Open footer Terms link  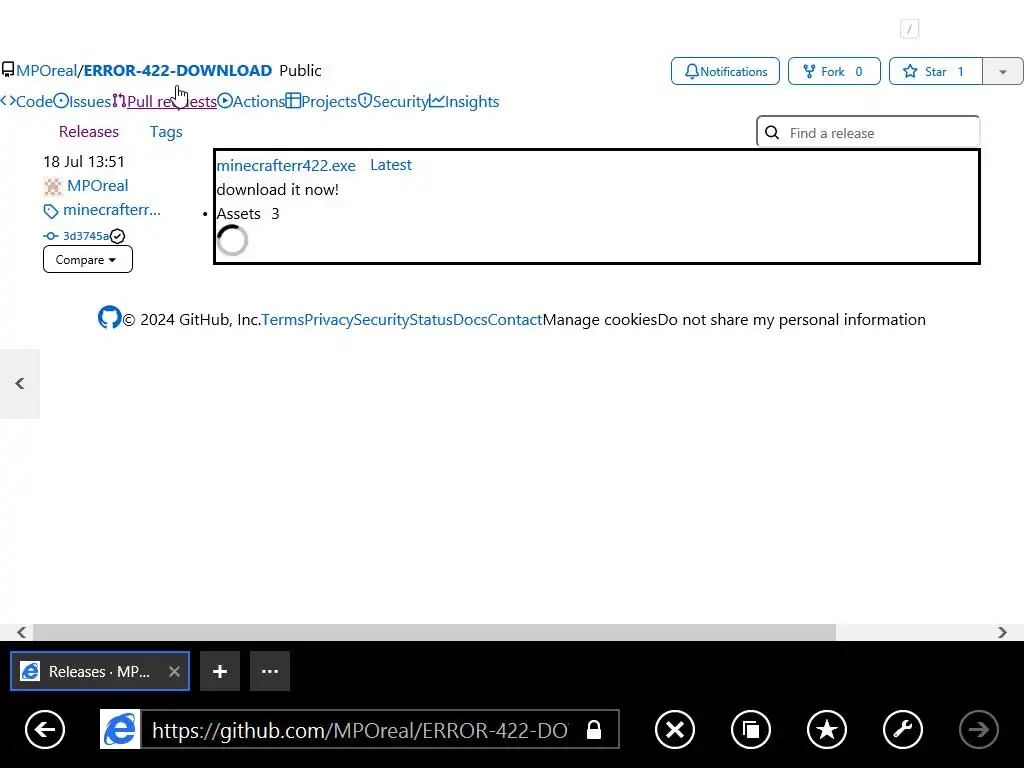pyautogui.click(x=283, y=319)
